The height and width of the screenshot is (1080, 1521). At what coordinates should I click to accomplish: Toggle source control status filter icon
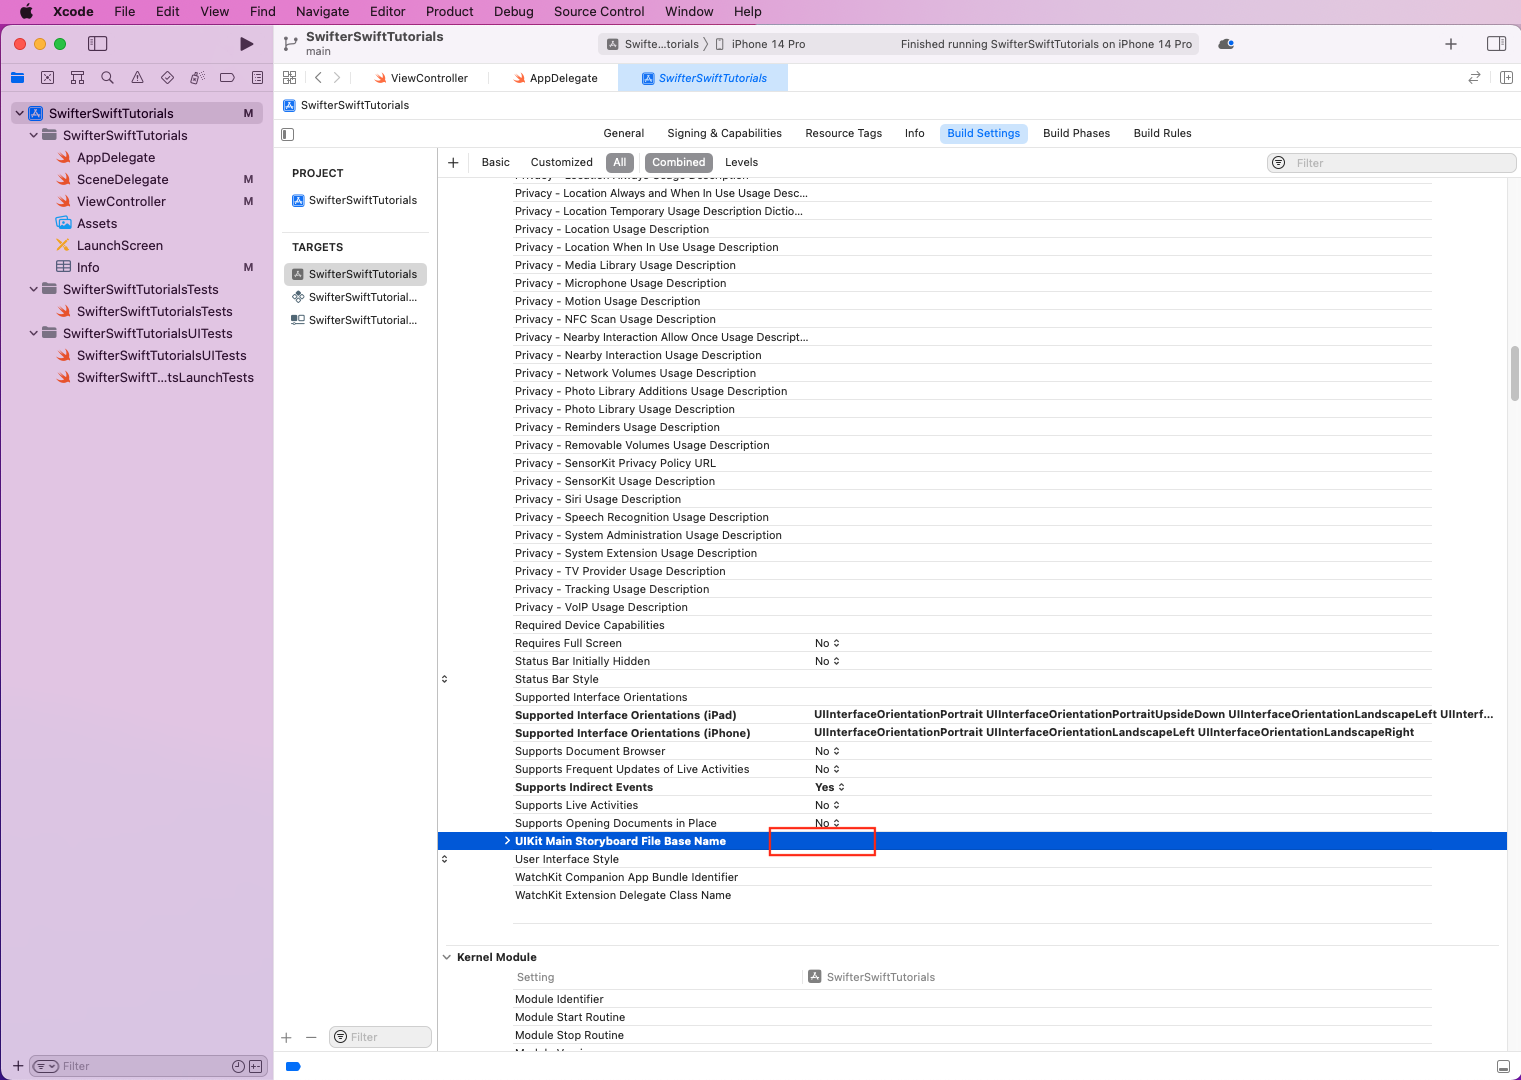pyautogui.click(x=256, y=1066)
